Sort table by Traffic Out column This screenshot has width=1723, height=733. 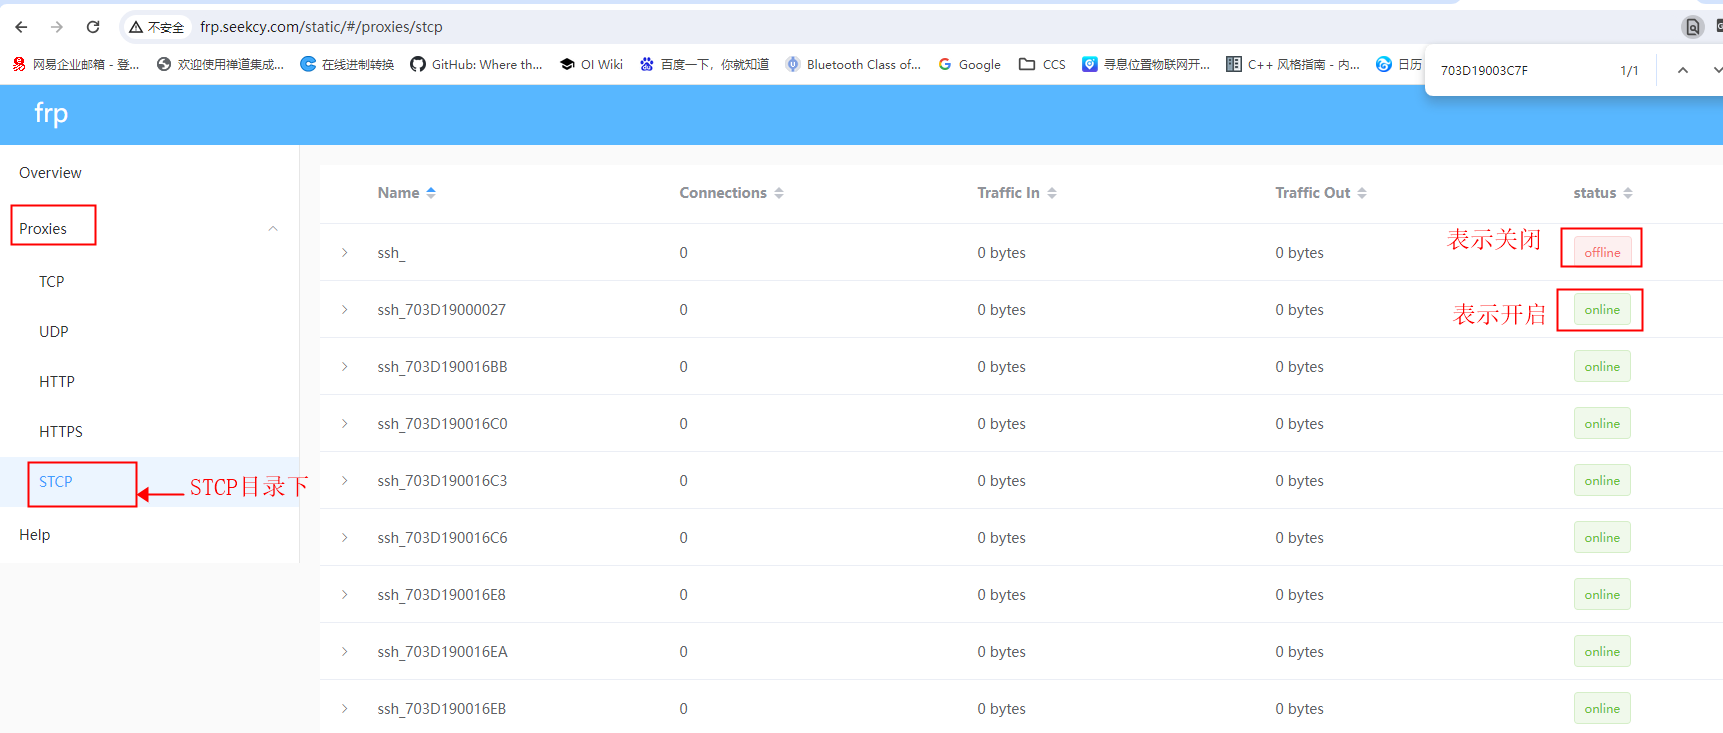[1362, 193]
